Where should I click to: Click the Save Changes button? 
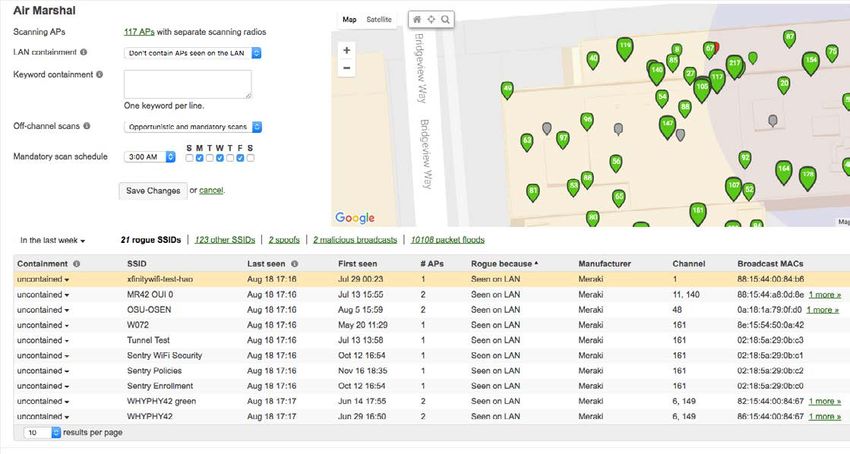[153, 191]
